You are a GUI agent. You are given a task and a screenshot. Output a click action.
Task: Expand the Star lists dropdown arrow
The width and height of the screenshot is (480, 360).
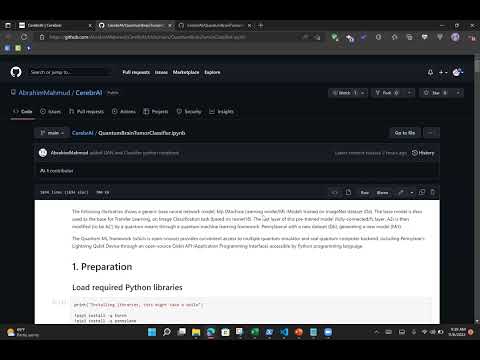[458, 93]
